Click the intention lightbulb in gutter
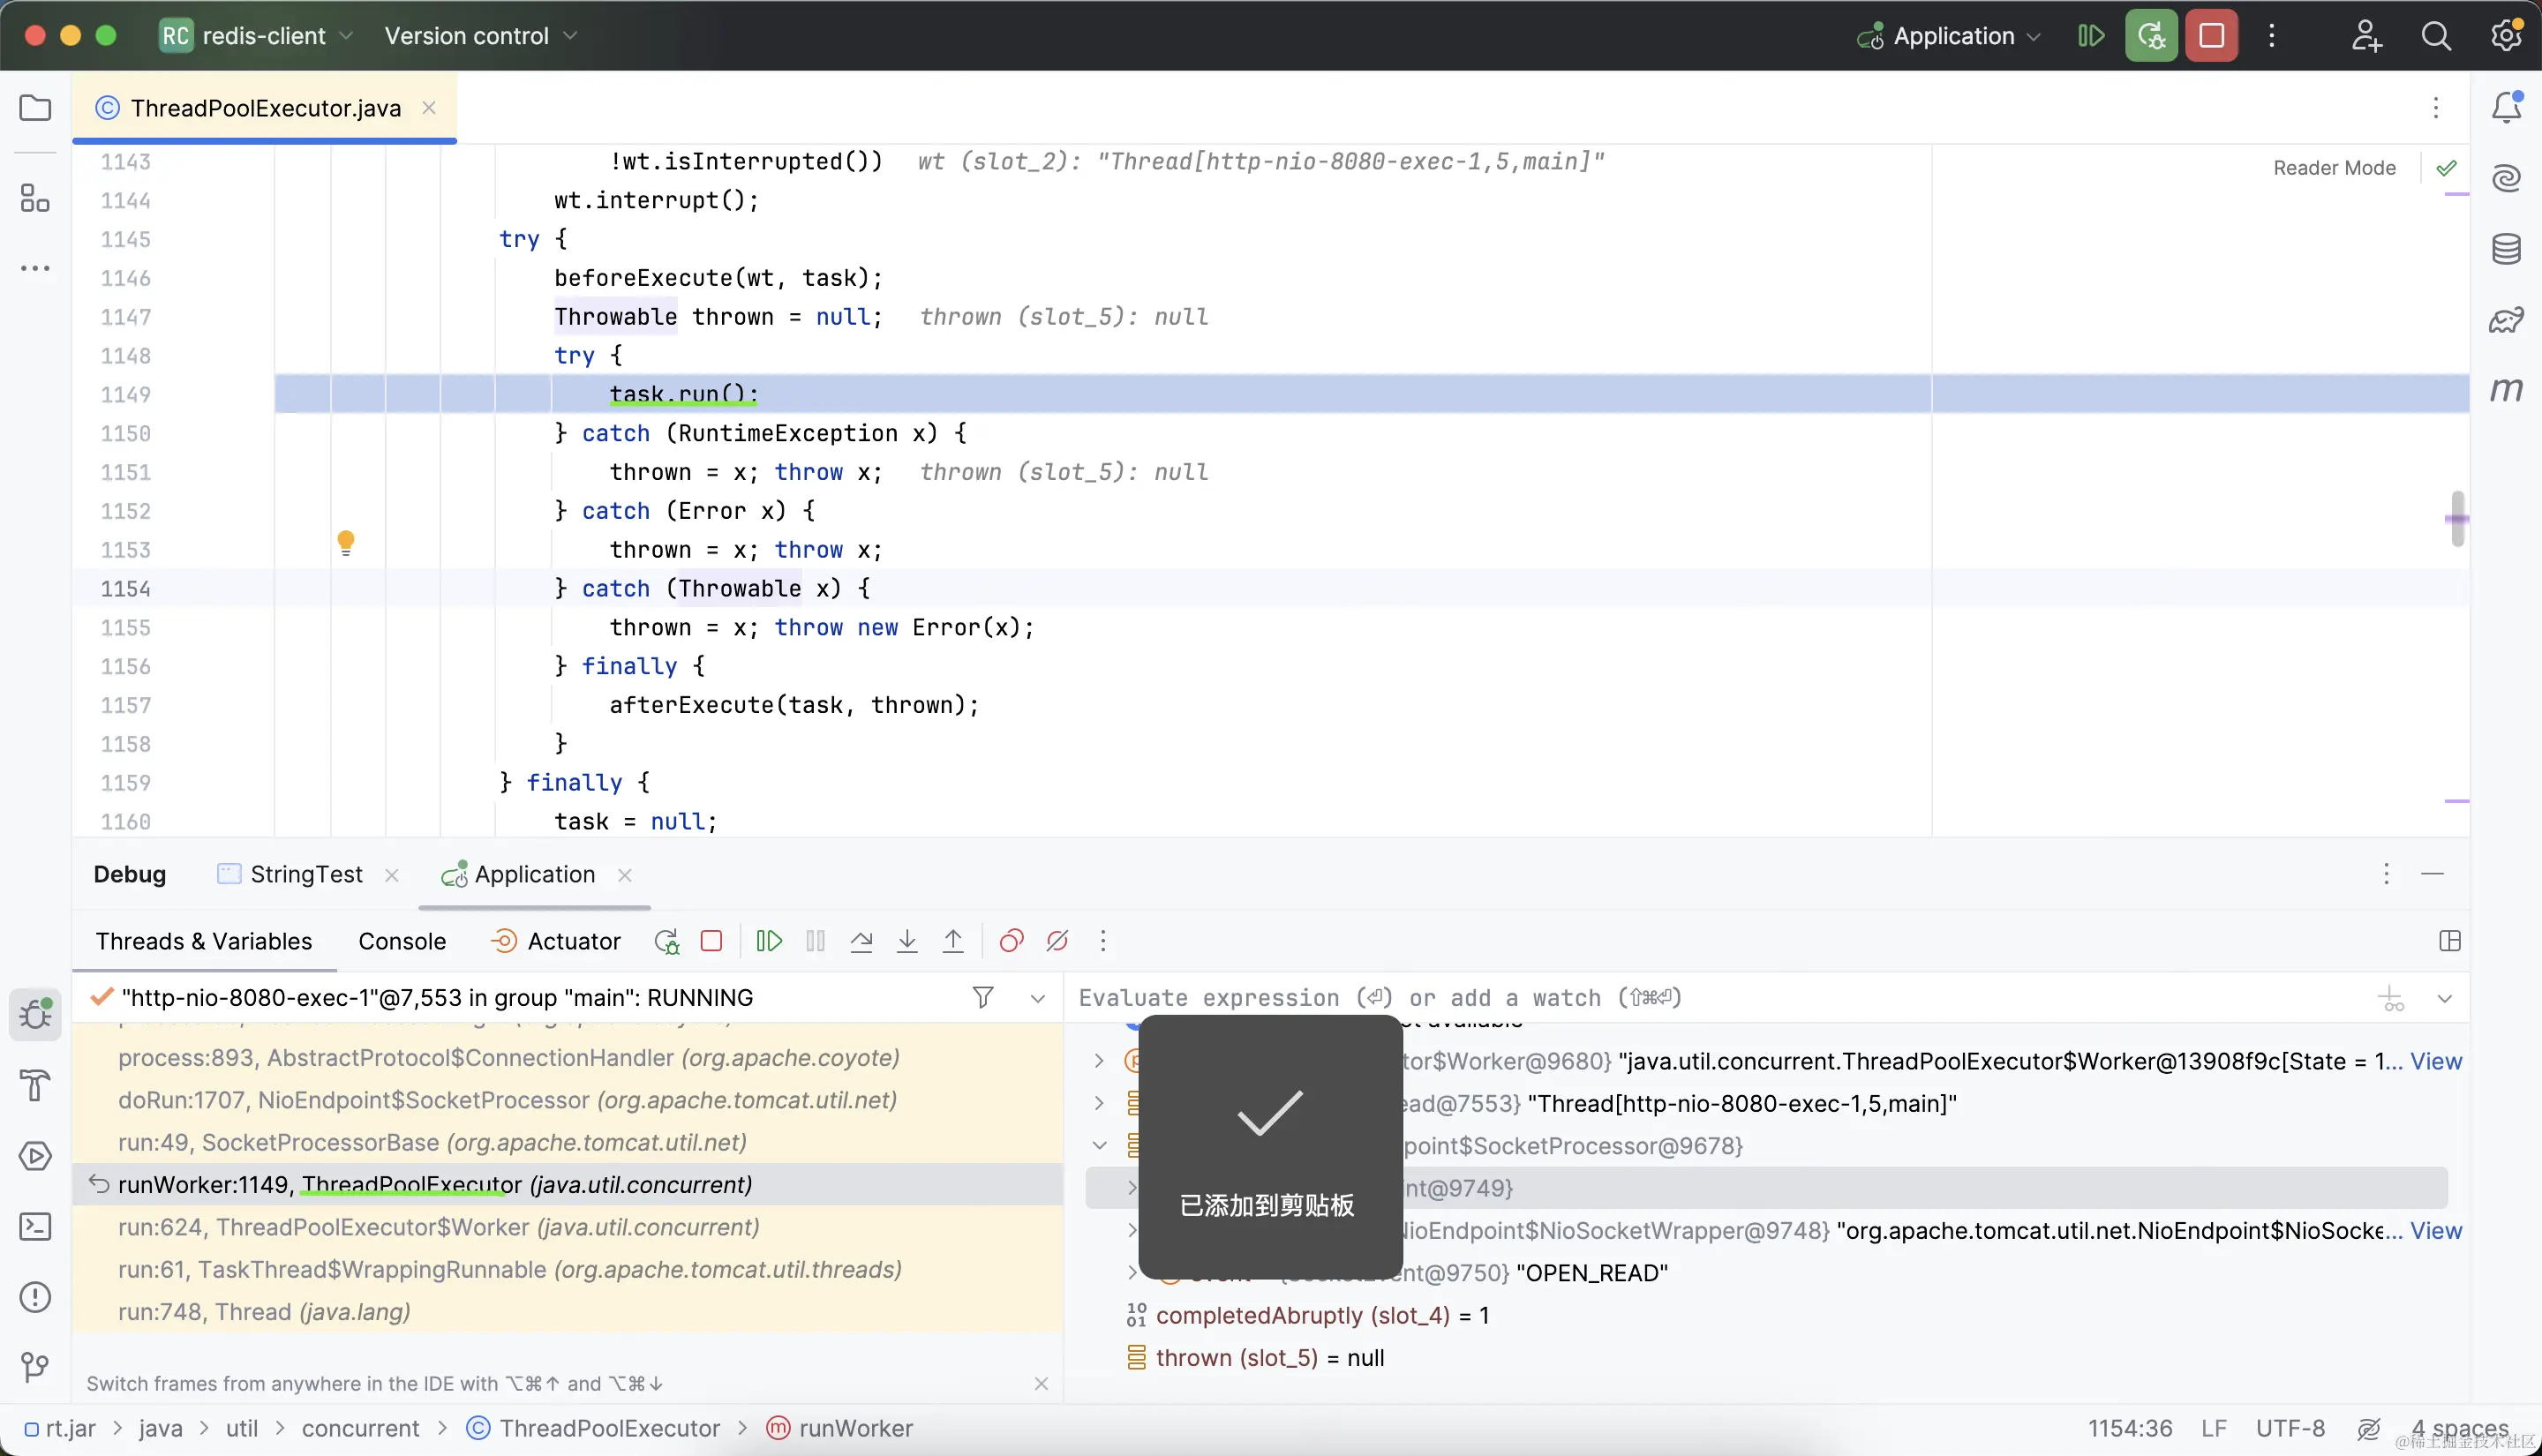The image size is (2542, 1456). coord(346,542)
